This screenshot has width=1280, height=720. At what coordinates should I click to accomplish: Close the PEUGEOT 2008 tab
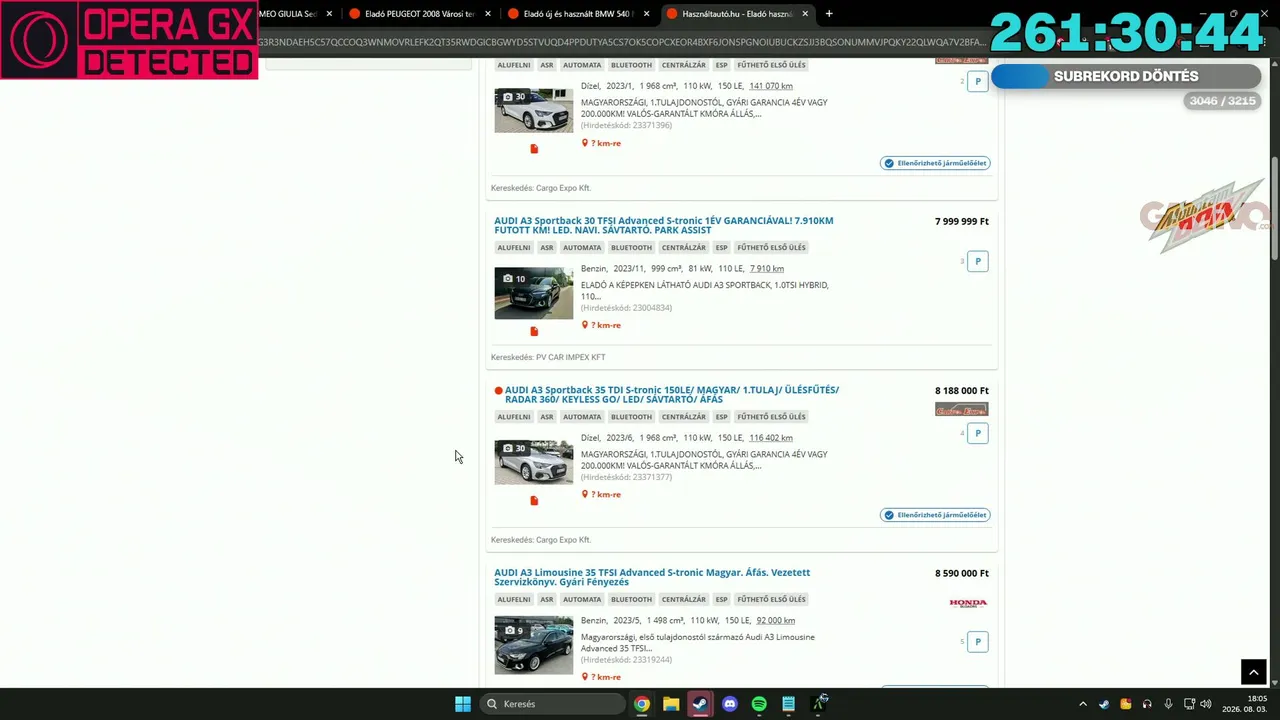(x=488, y=14)
